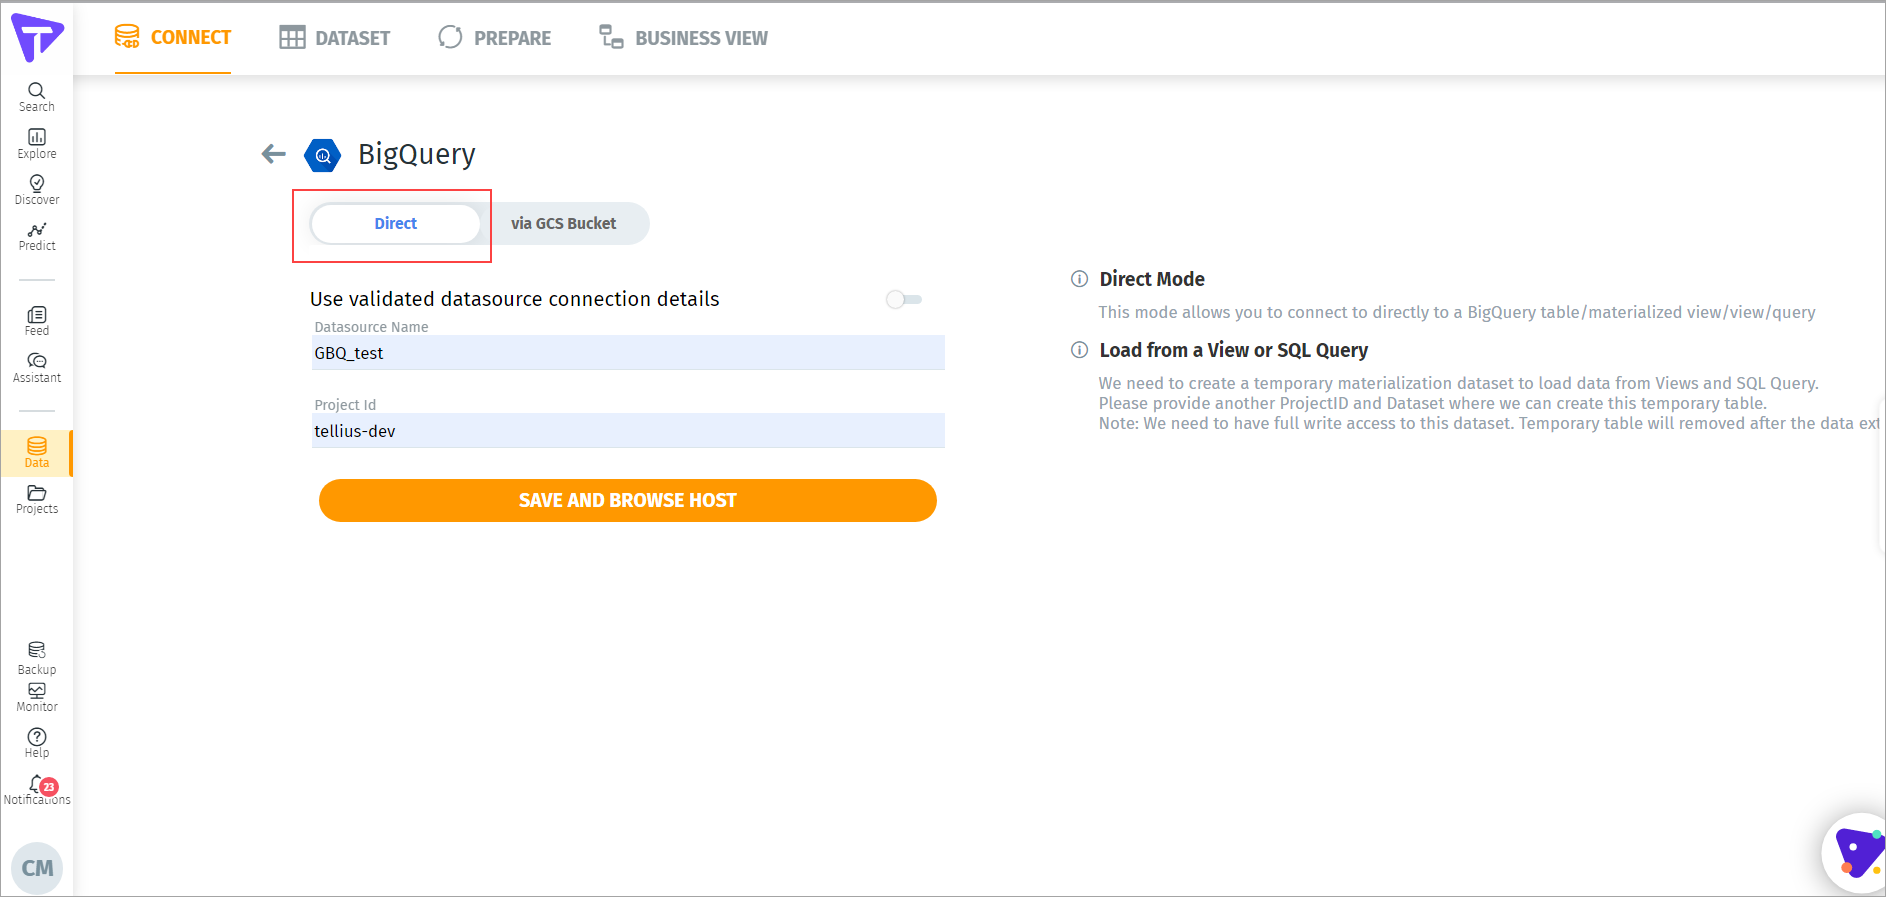Click SAVE AND BROWSE HOST button
The height and width of the screenshot is (897, 1886).
coord(628,500)
